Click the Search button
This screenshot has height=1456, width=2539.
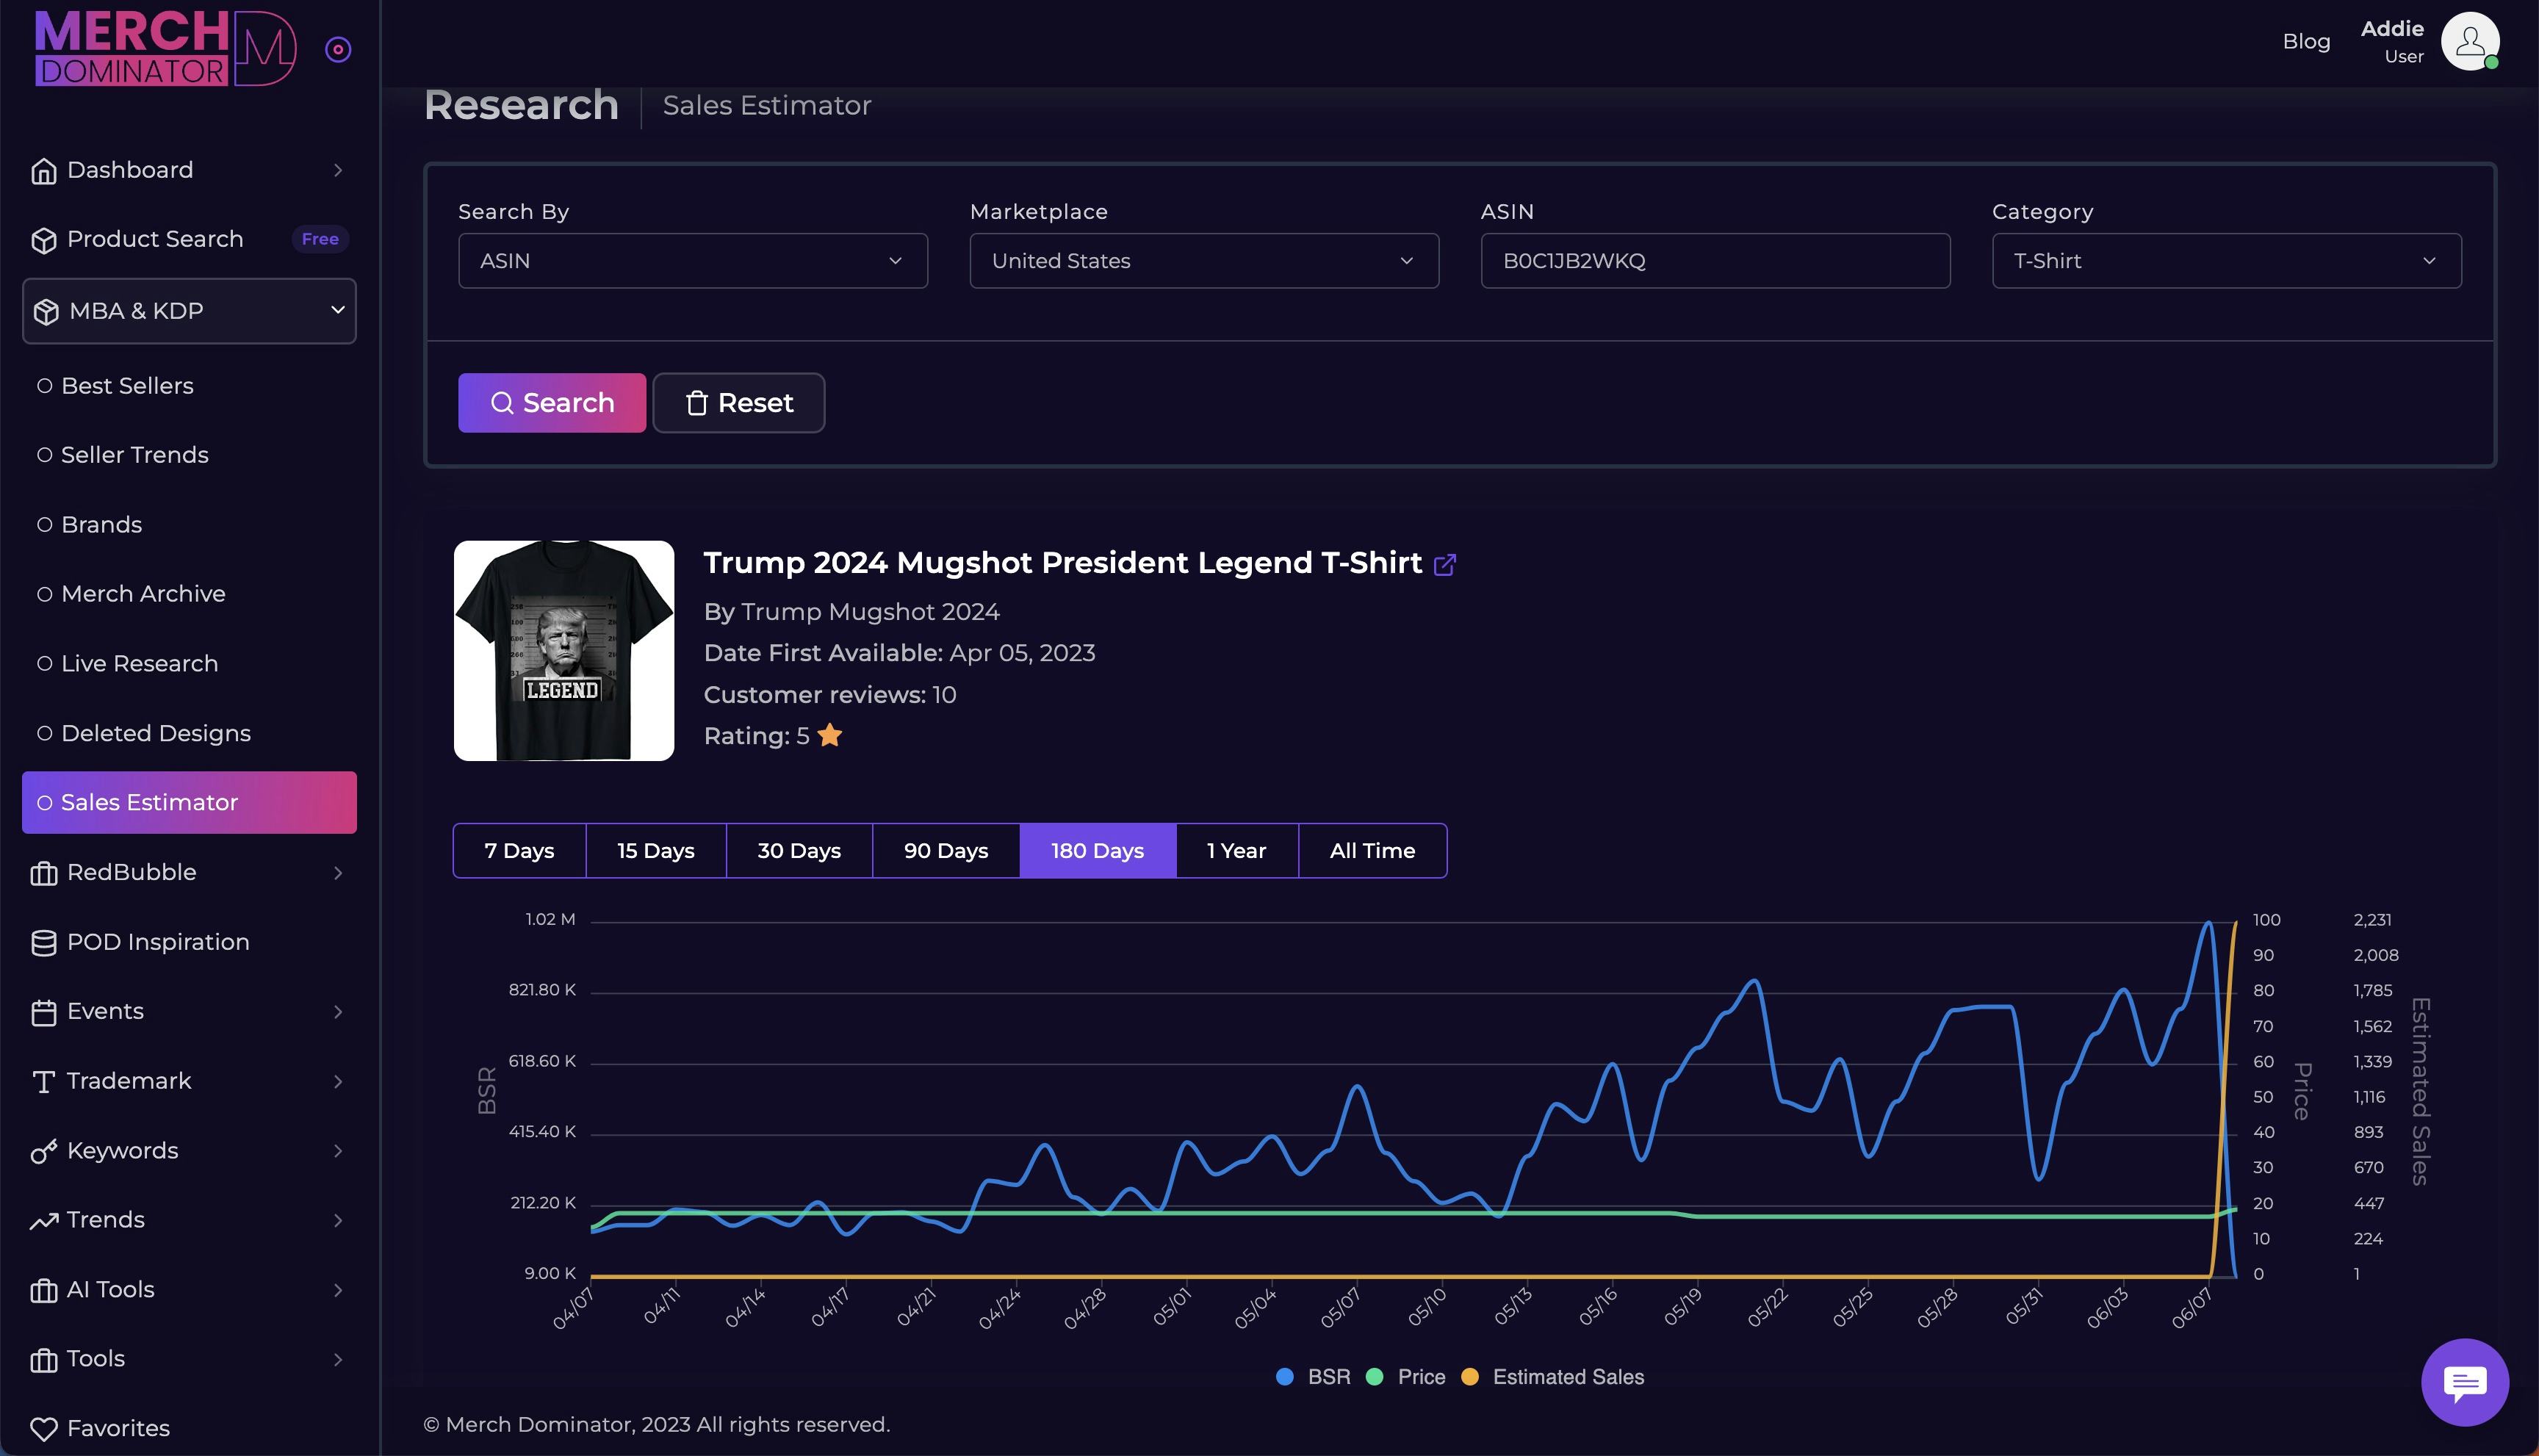click(x=551, y=401)
